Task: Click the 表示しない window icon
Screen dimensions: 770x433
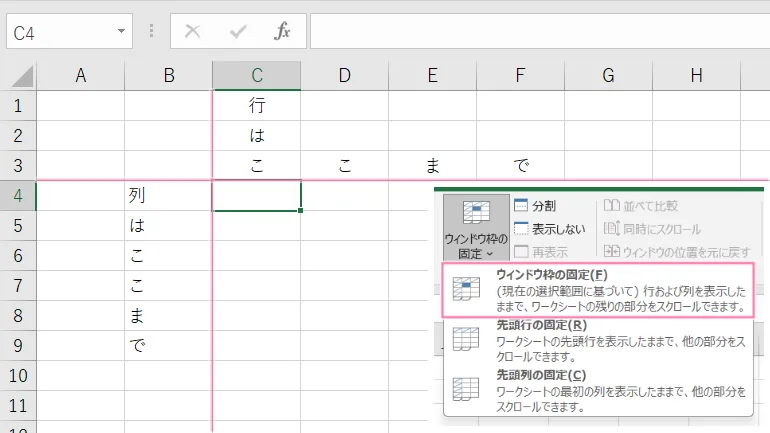Action: point(521,228)
